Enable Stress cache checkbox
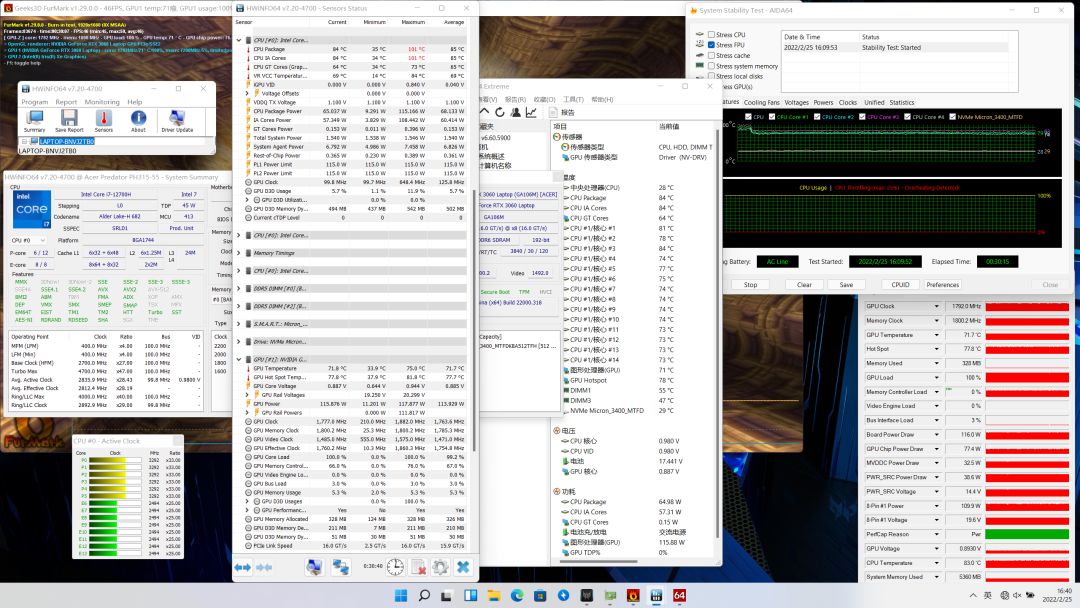Screen dimensions: 1080x608 [712, 56]
